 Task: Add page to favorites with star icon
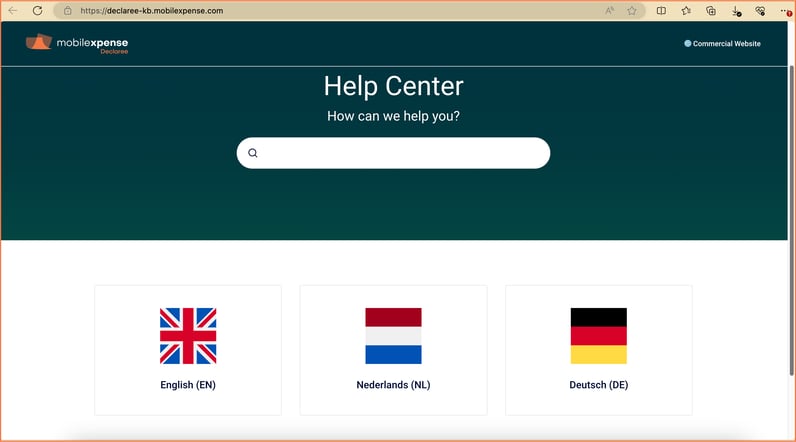click(x=632, y=11)
